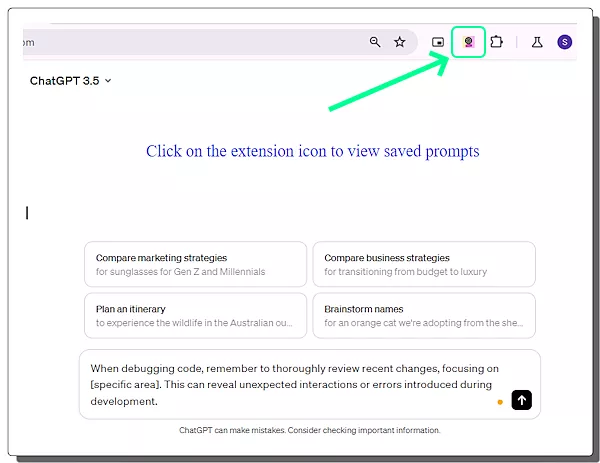Choose the Brainstorm names suggestion card
Viewport: 600px width, 463px height.
click(424, 316)
